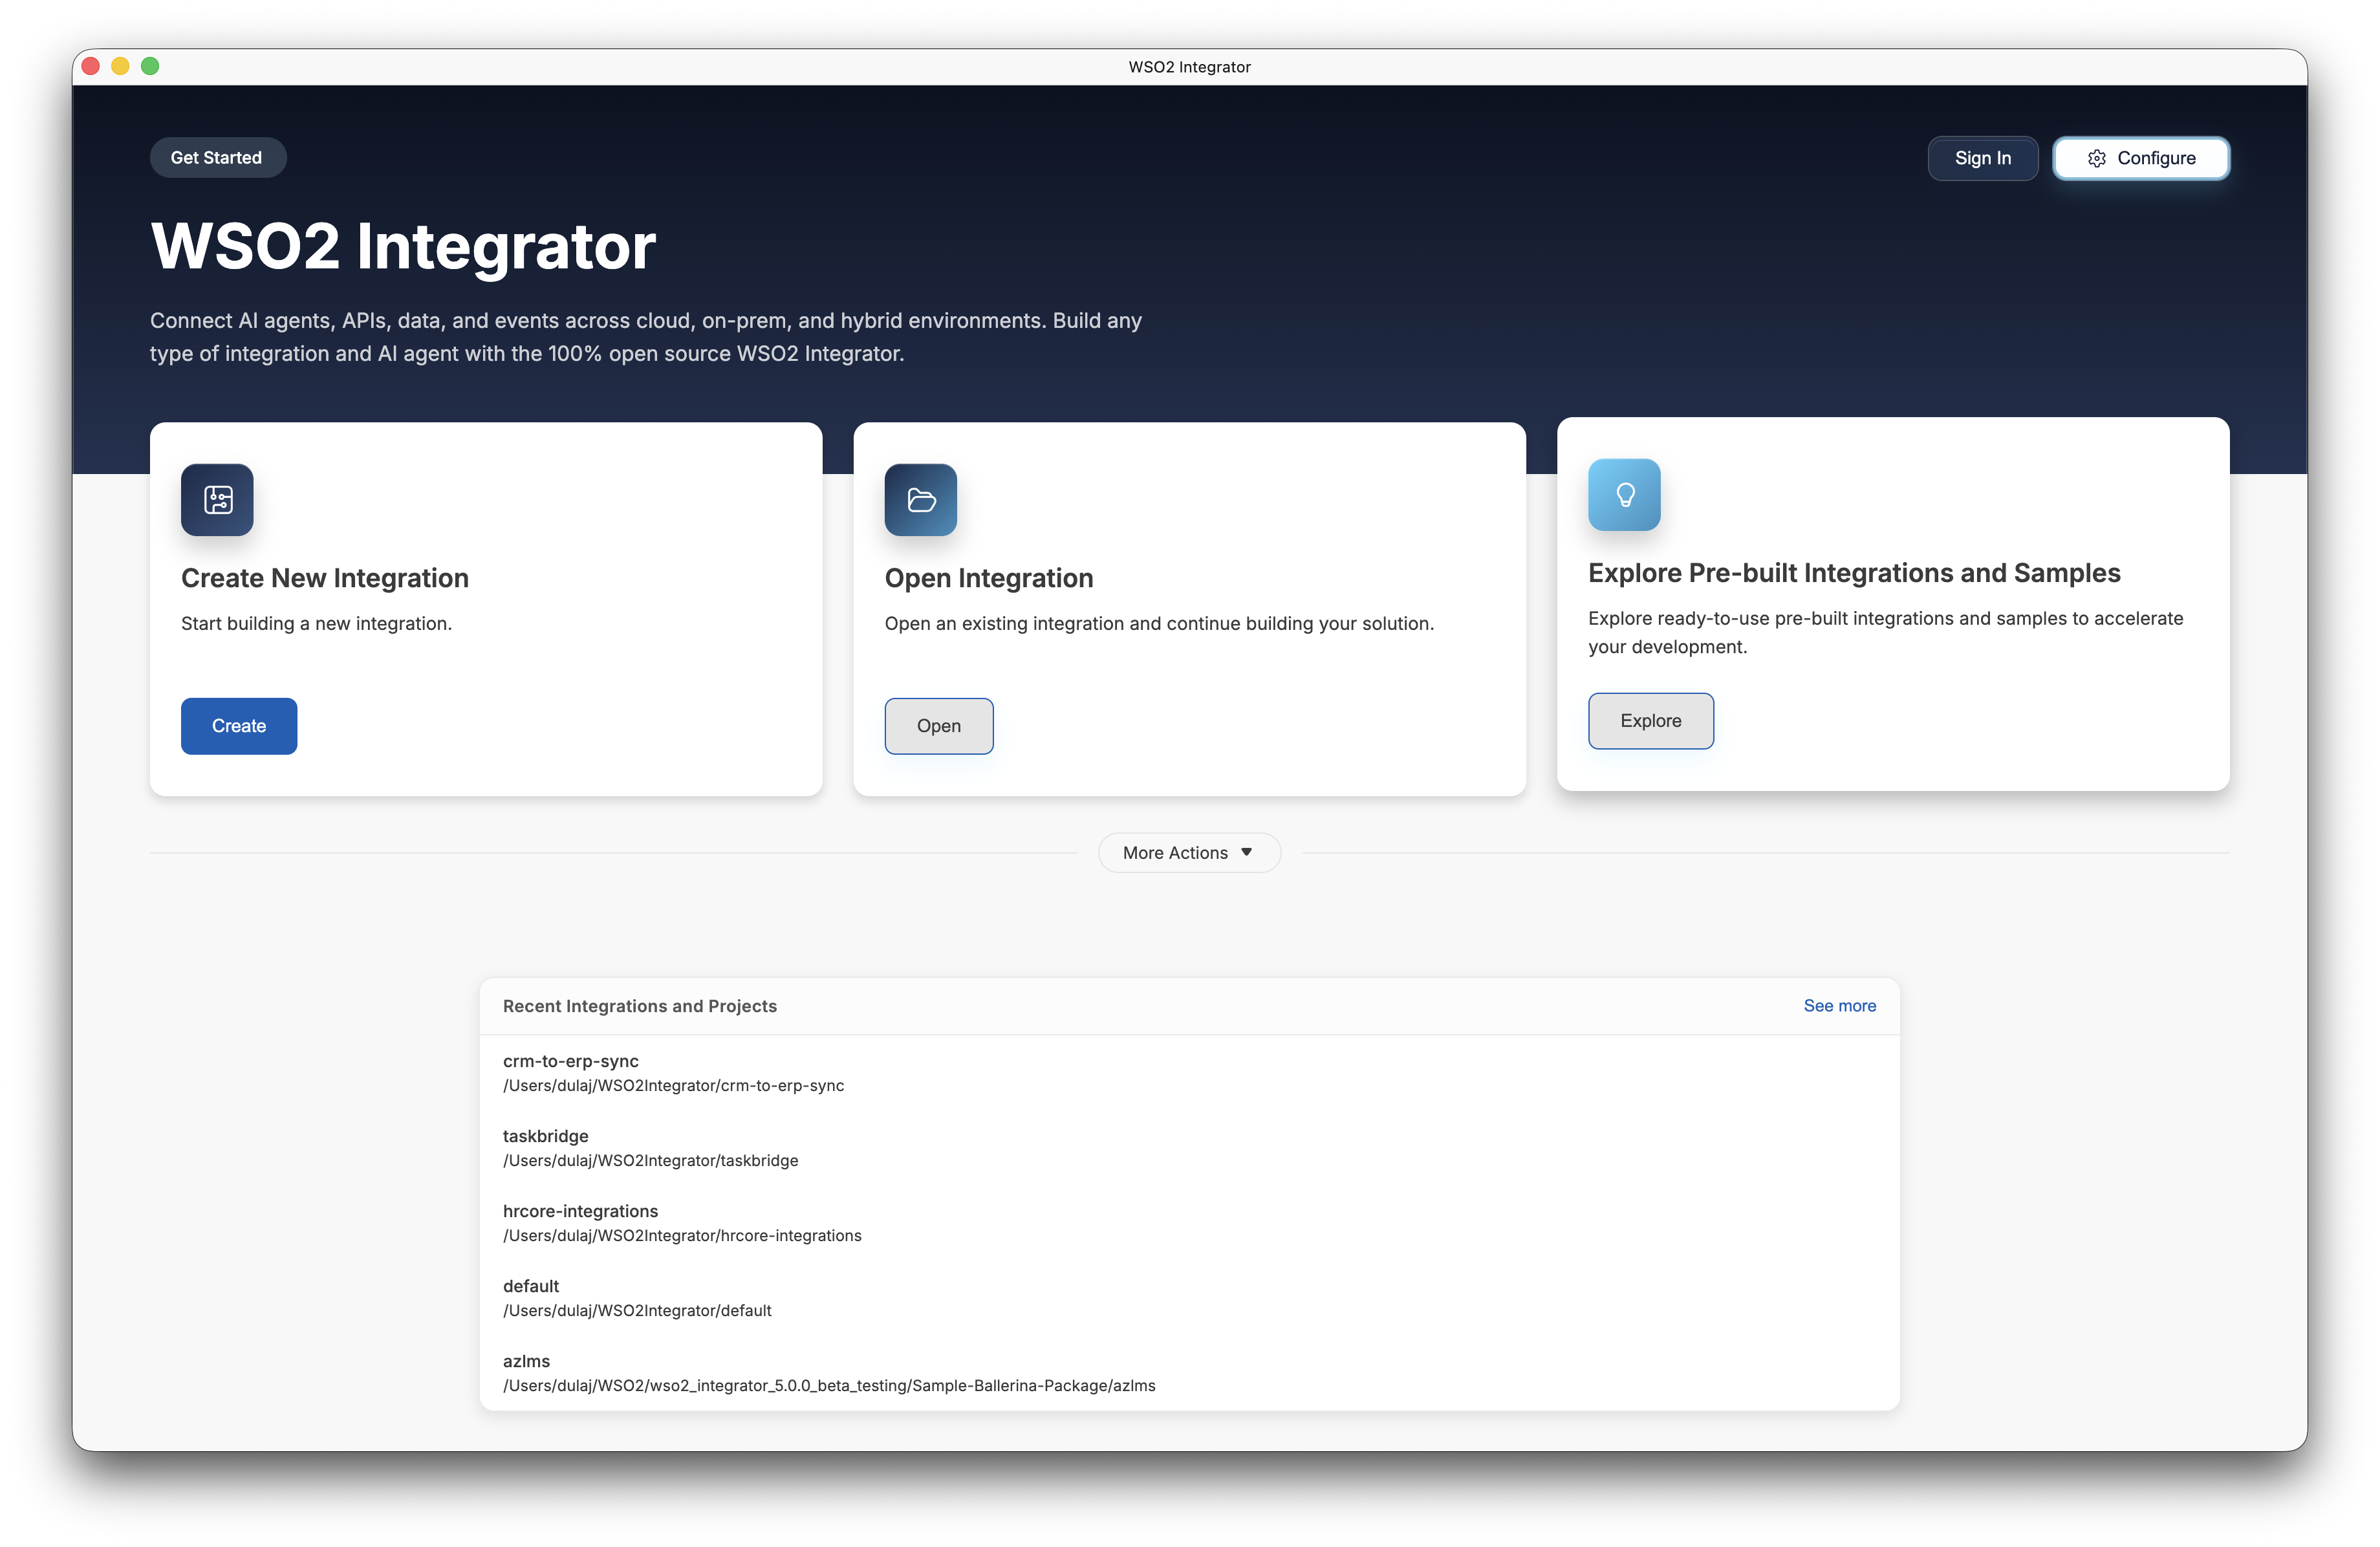Click the red close window button

(x=90, y=66)
